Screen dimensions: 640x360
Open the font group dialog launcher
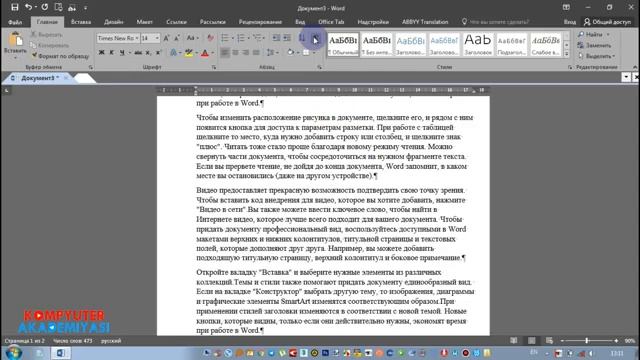(x=214, y=67)
